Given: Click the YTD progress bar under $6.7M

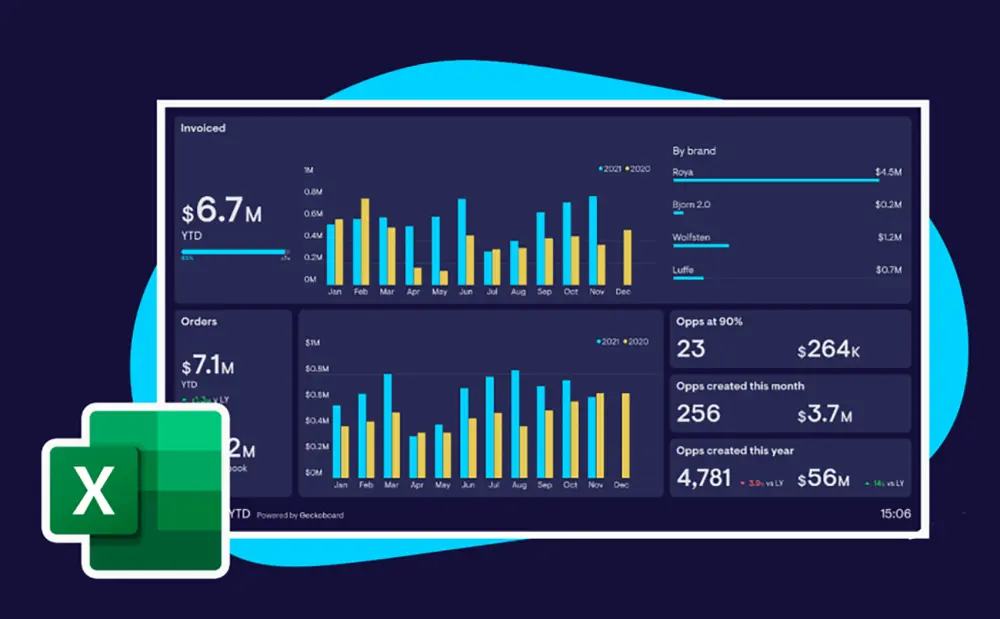Looking at the screenshot, I should pos(235,250).
